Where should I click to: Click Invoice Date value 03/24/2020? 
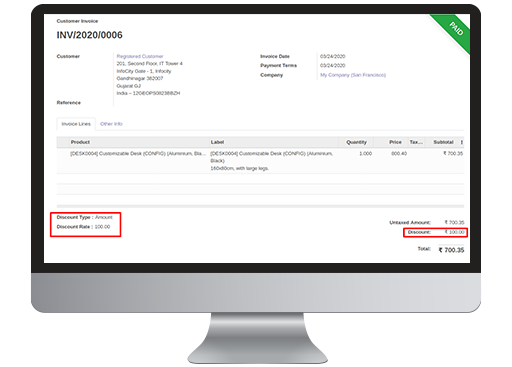(333, 56)
